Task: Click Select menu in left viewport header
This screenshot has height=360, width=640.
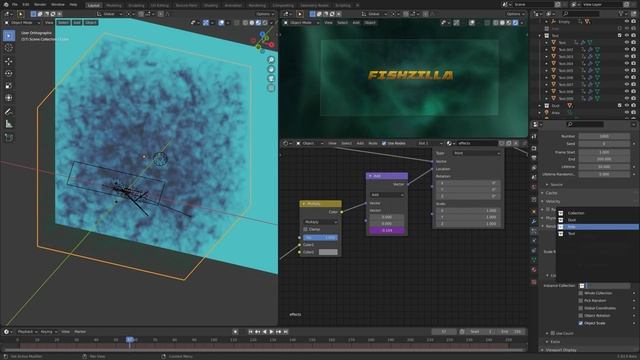Action: click(x=63, y=23)
